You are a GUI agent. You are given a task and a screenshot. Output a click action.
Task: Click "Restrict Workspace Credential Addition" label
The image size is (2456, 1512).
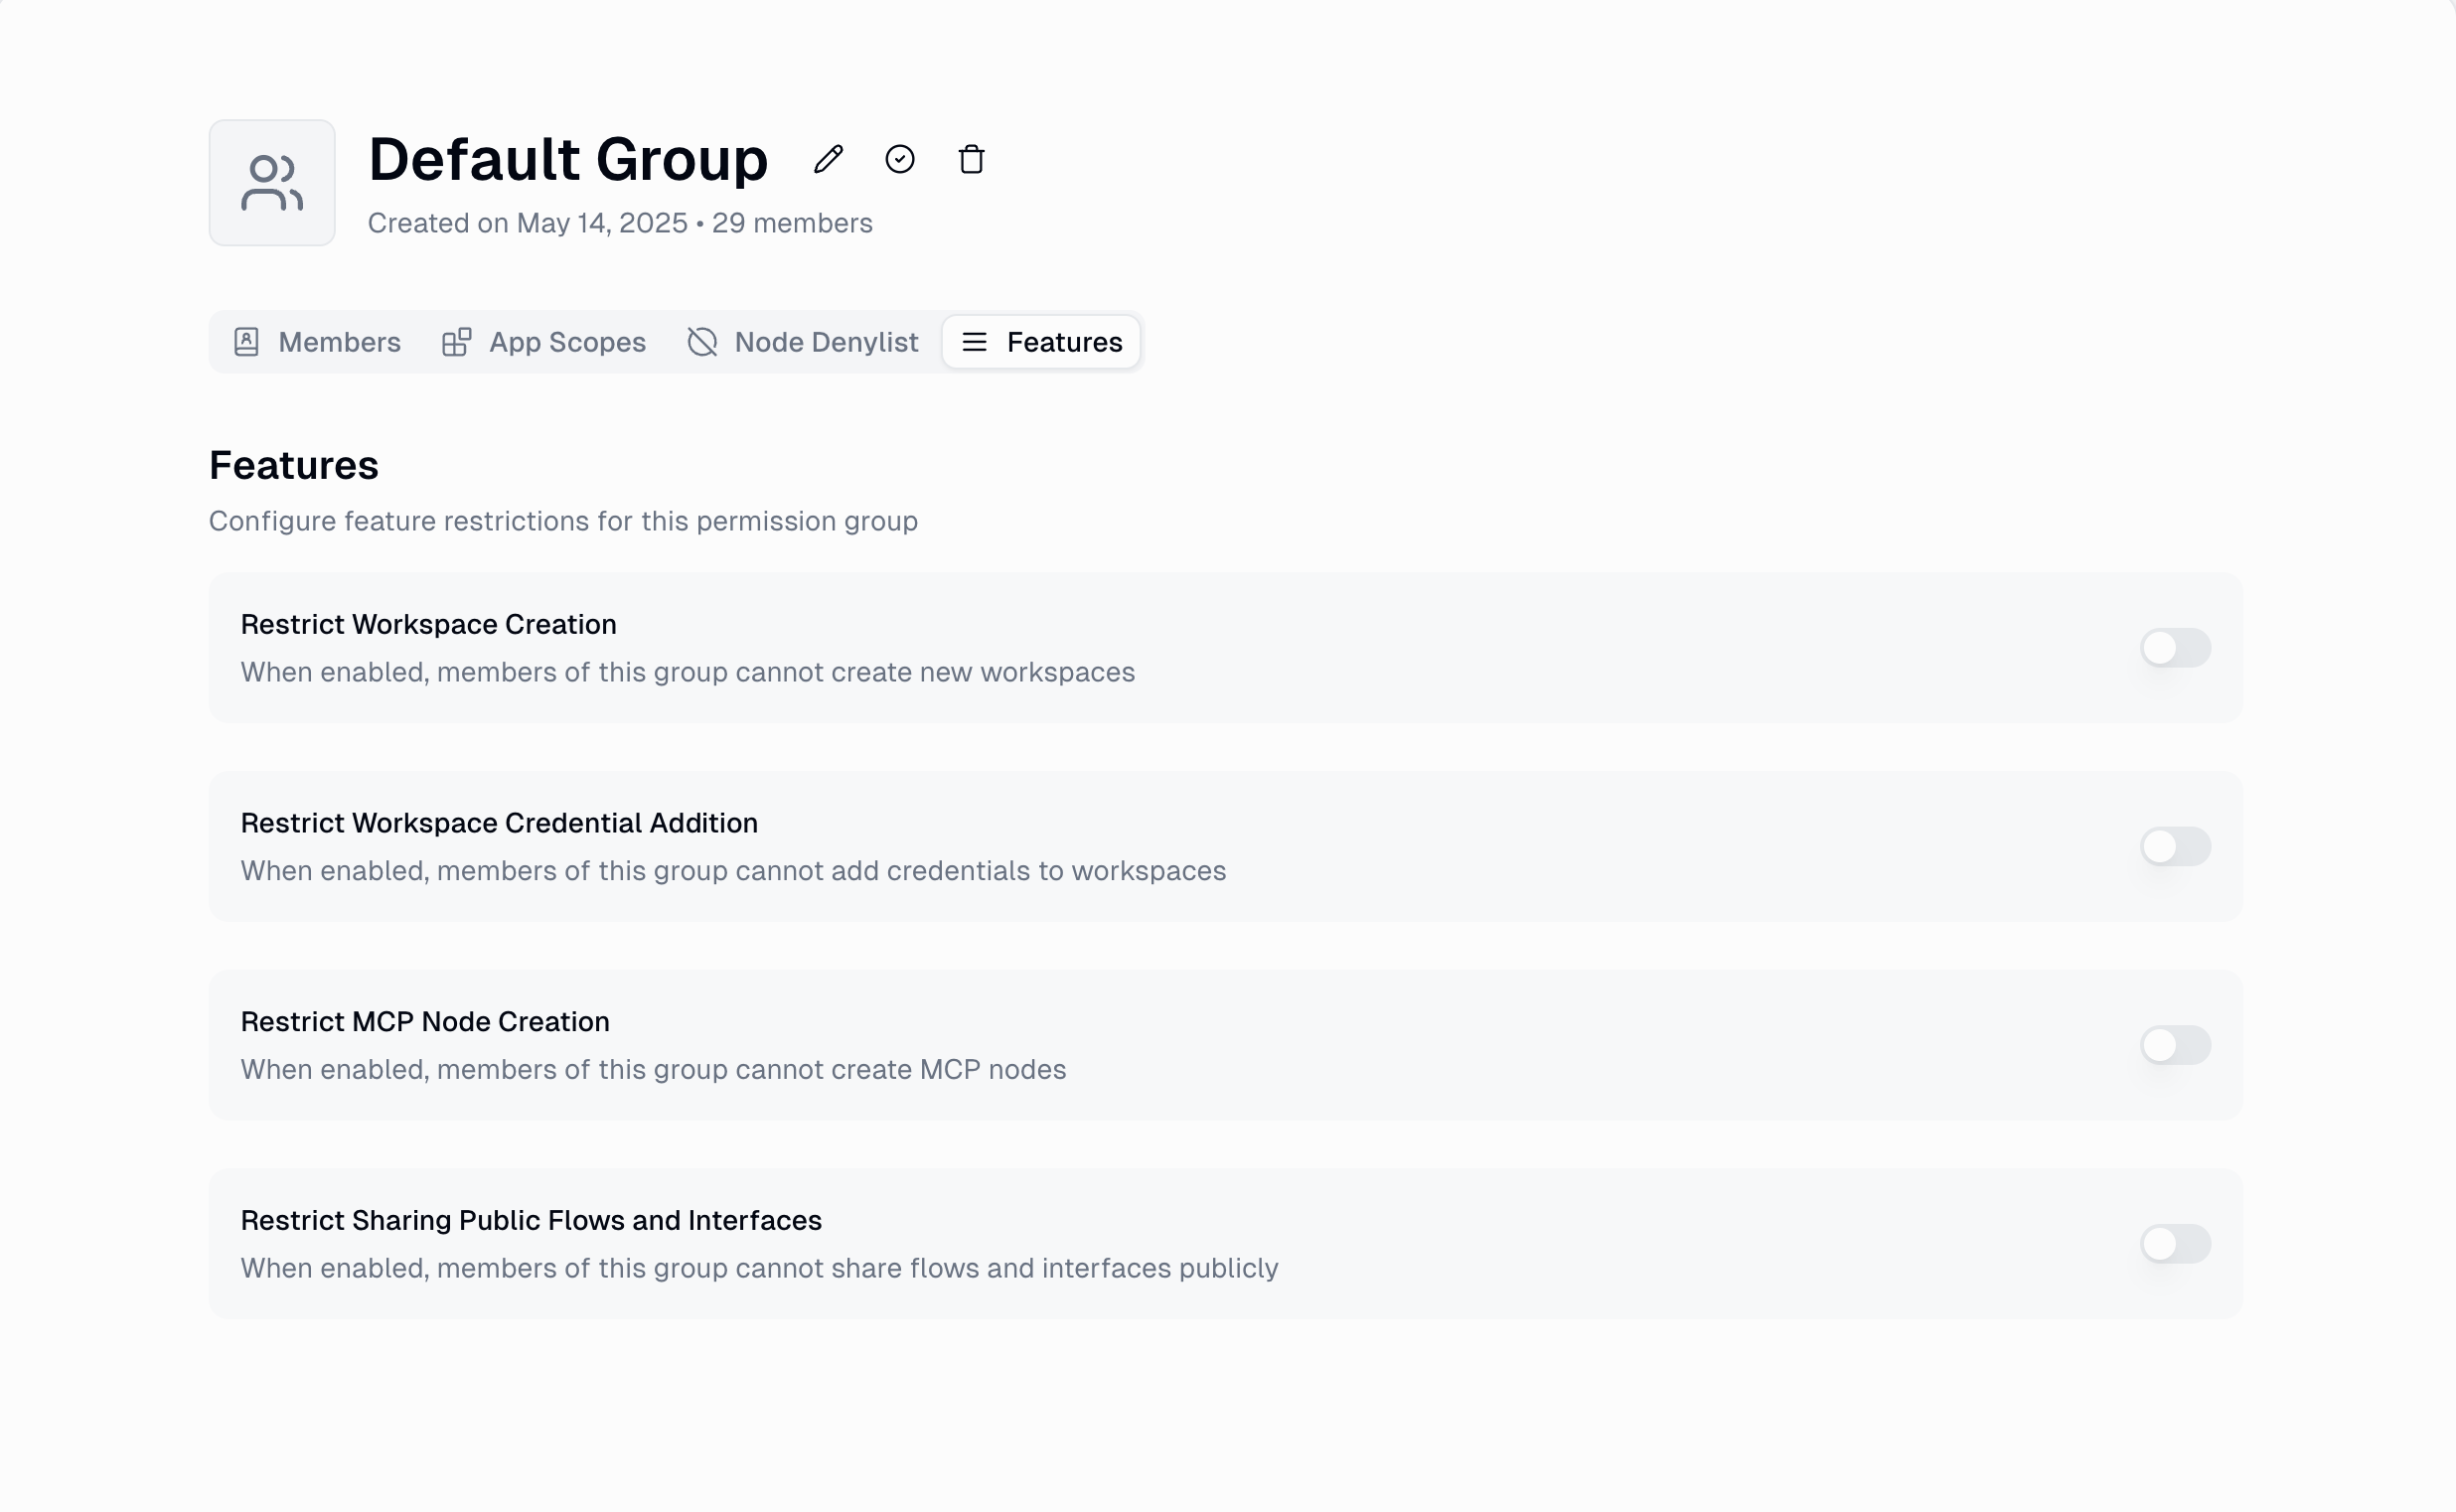click(x=499, y=823)
